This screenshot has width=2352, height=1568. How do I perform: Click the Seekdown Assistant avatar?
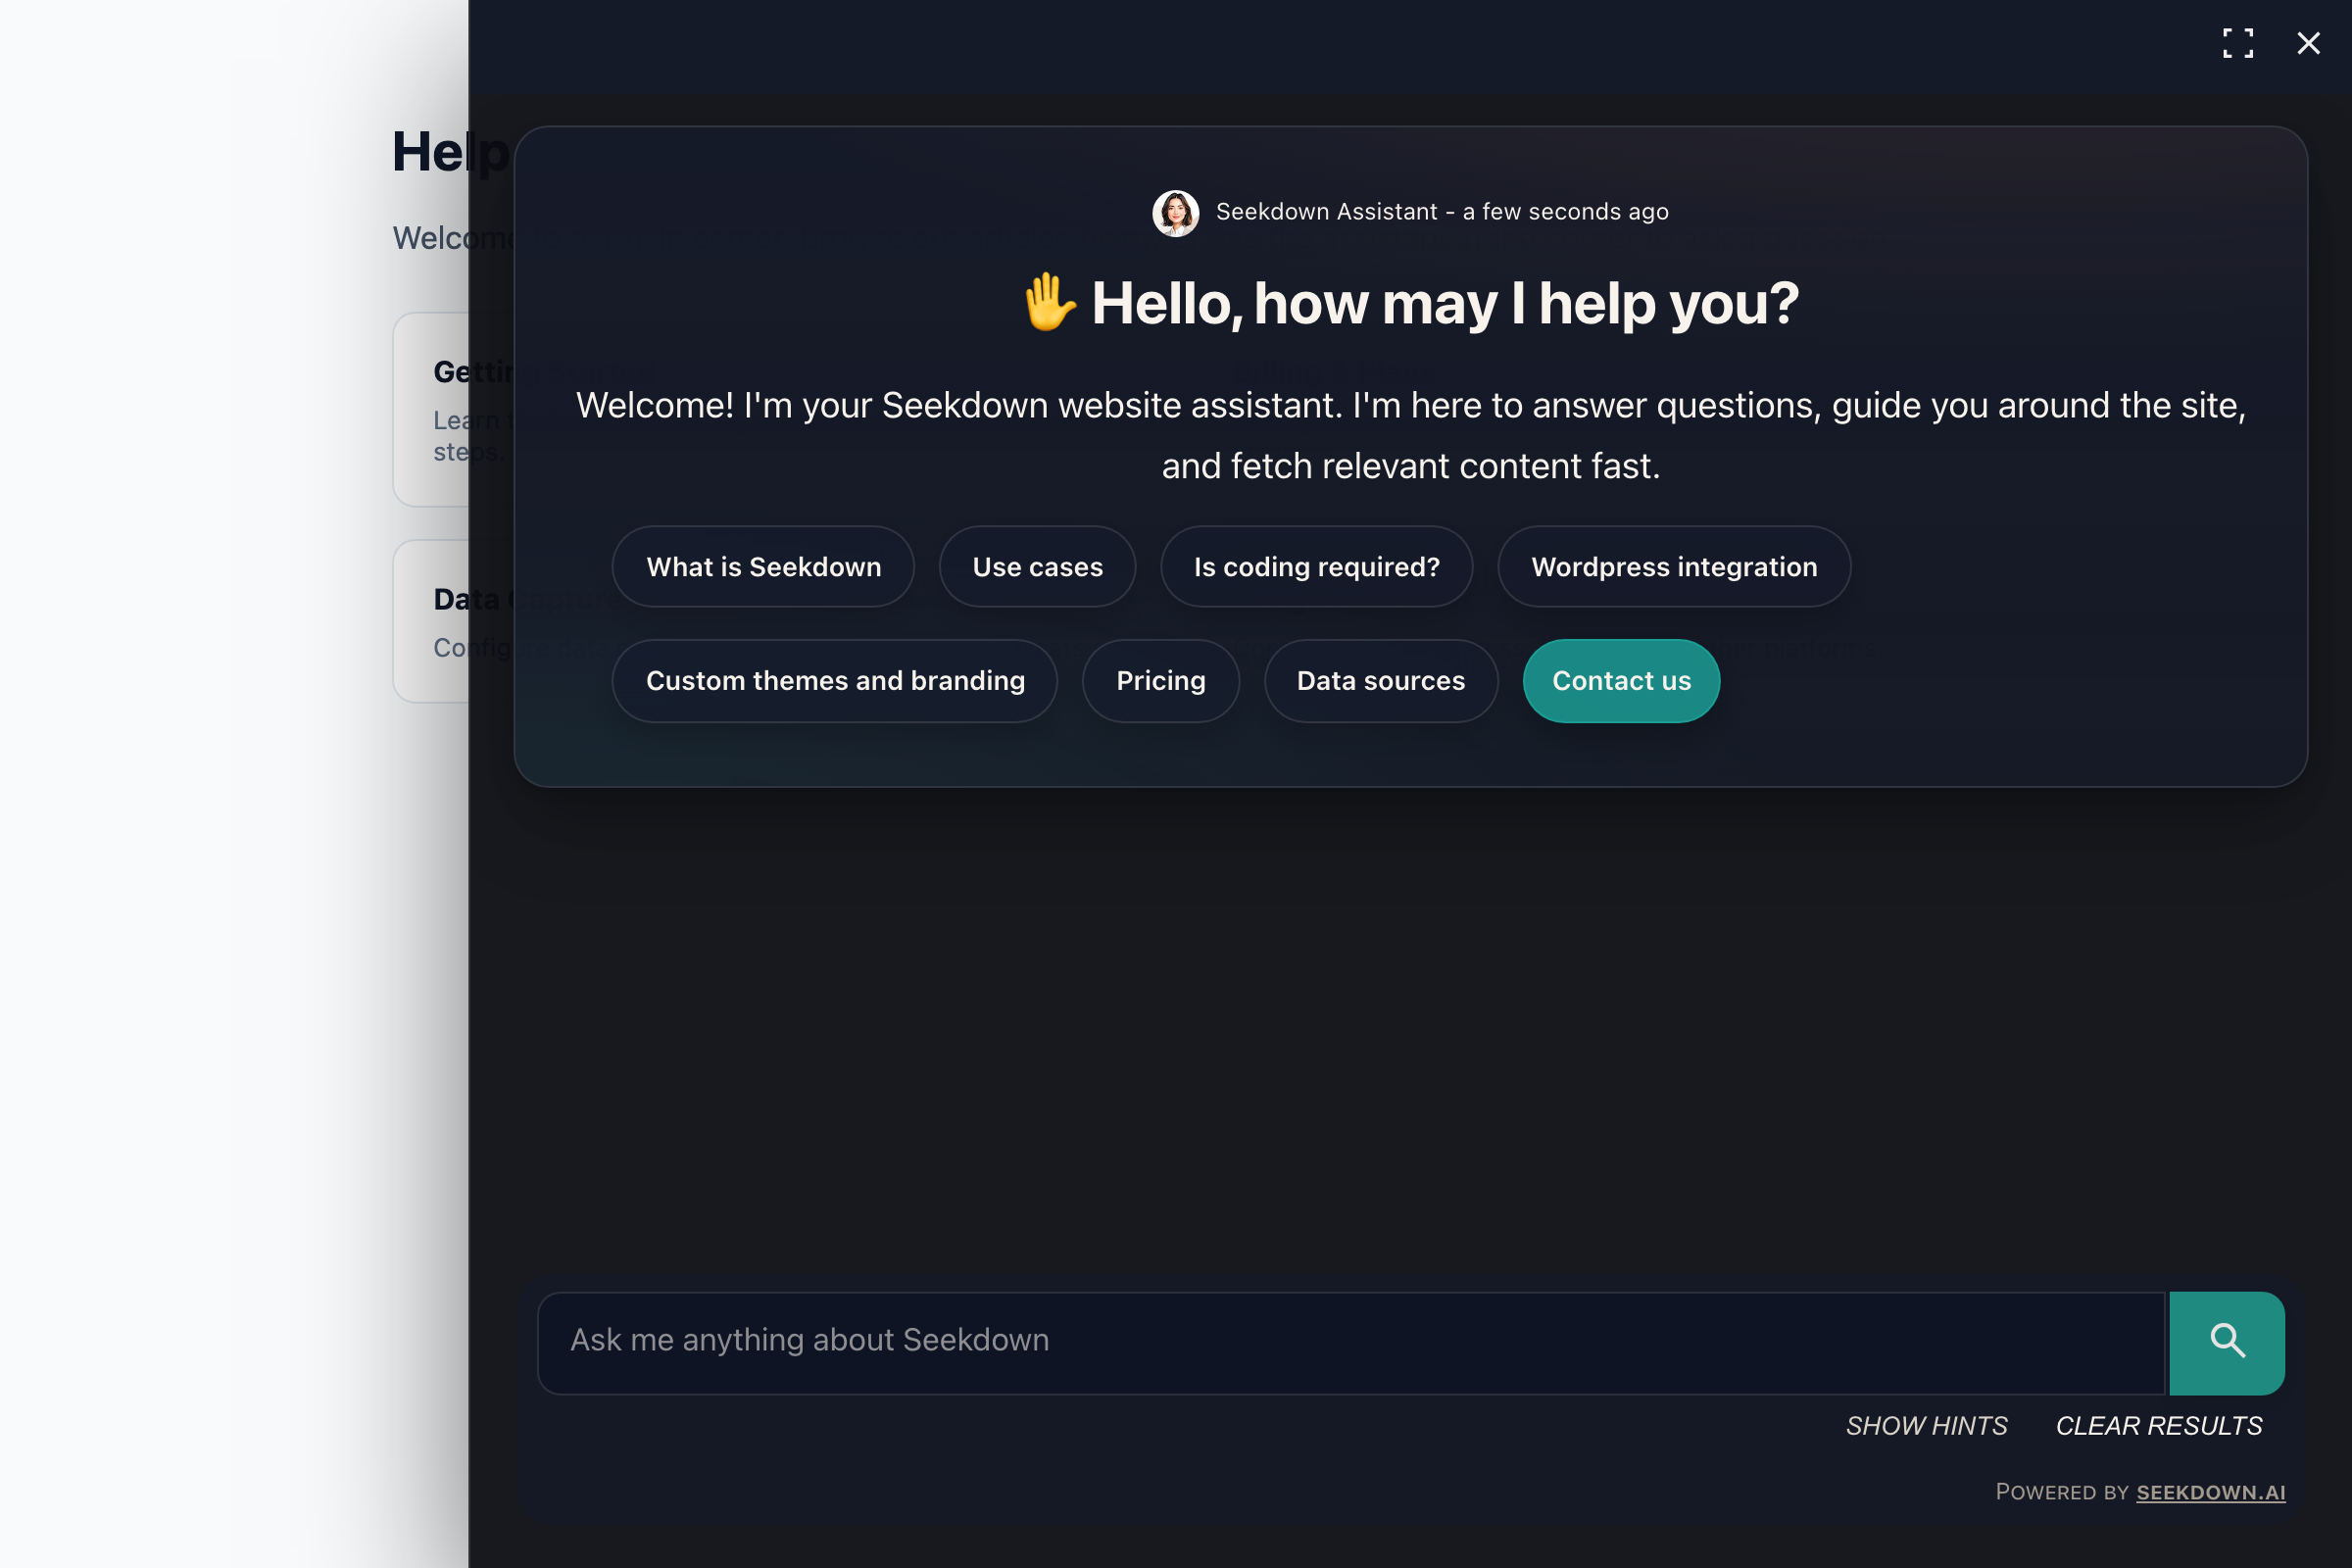pos(1175,213)
